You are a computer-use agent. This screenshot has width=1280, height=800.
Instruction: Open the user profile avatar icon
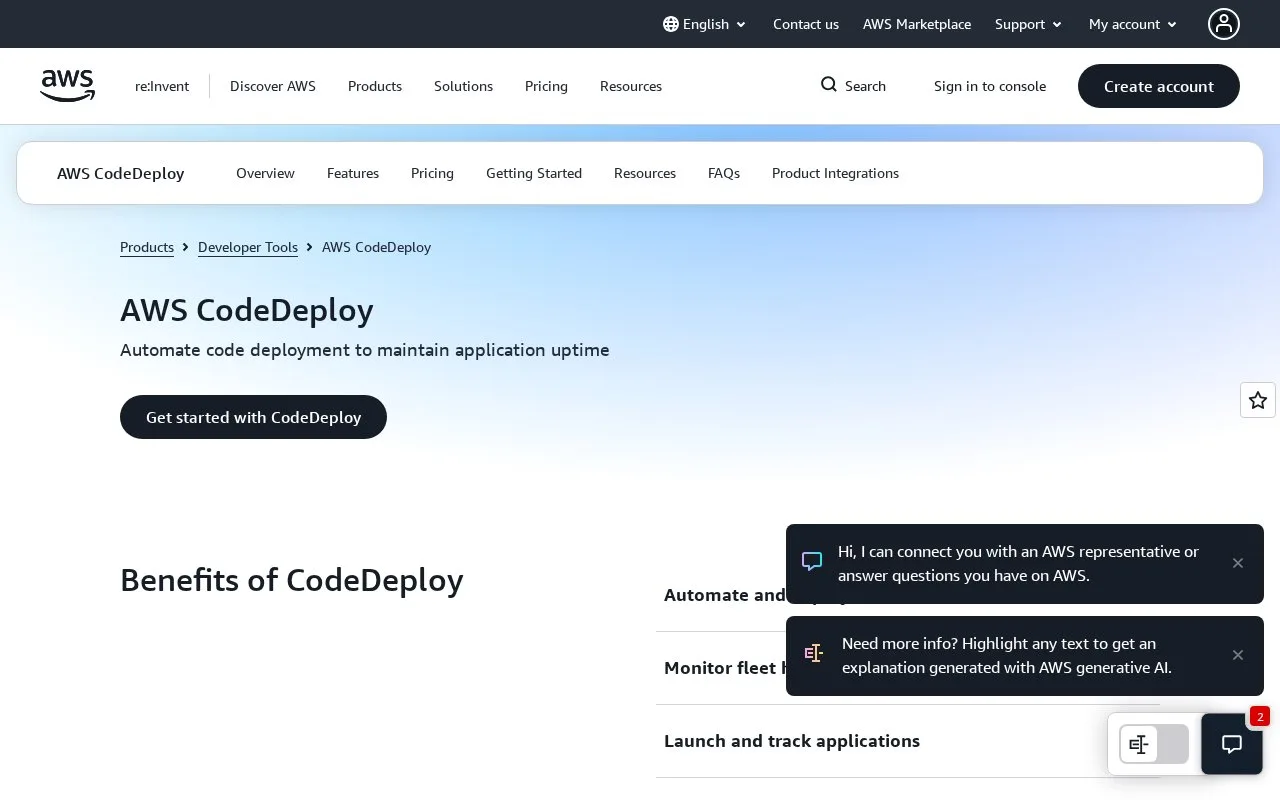[1224, 24]
